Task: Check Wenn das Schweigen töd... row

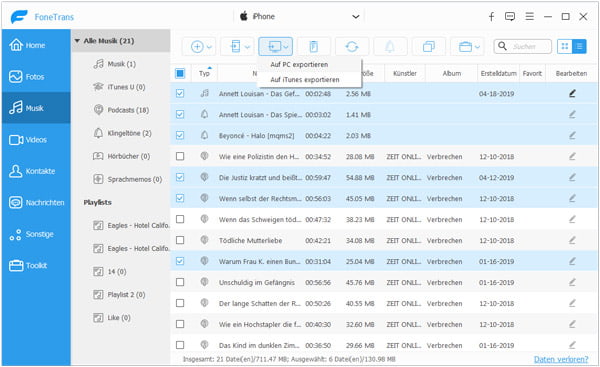Action: pos(180,219)
